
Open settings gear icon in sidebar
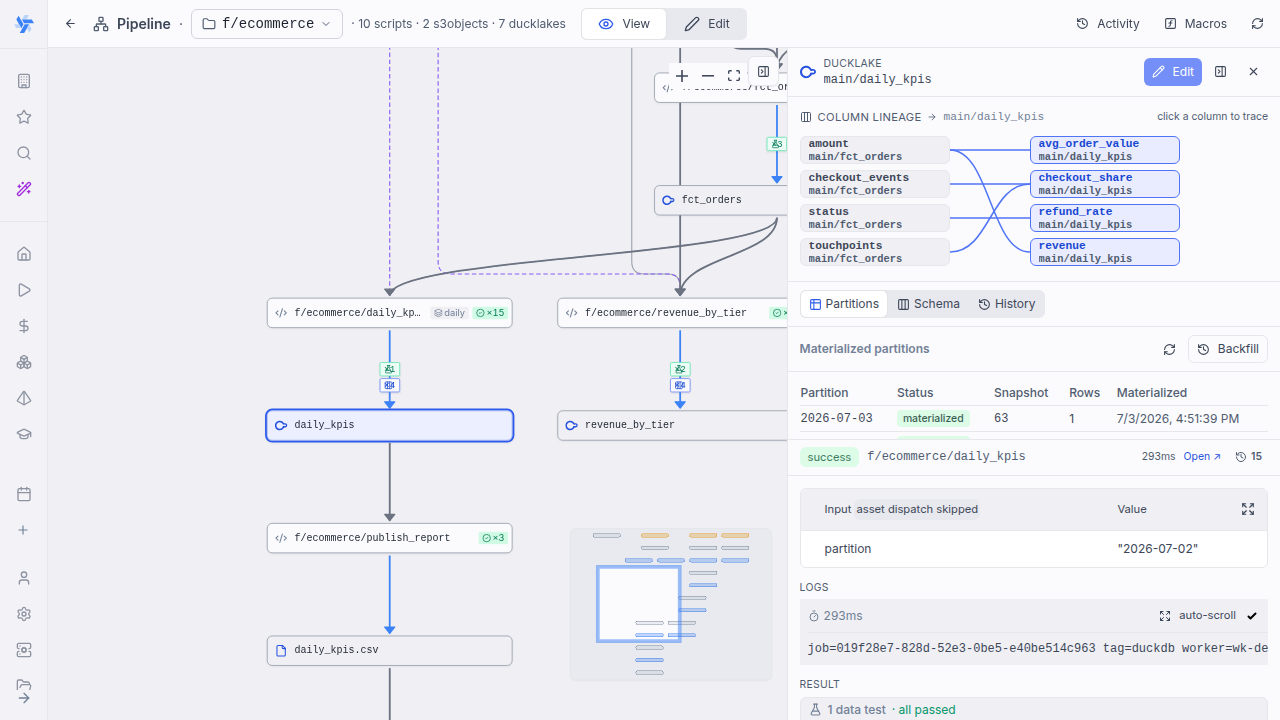[24, 614]
